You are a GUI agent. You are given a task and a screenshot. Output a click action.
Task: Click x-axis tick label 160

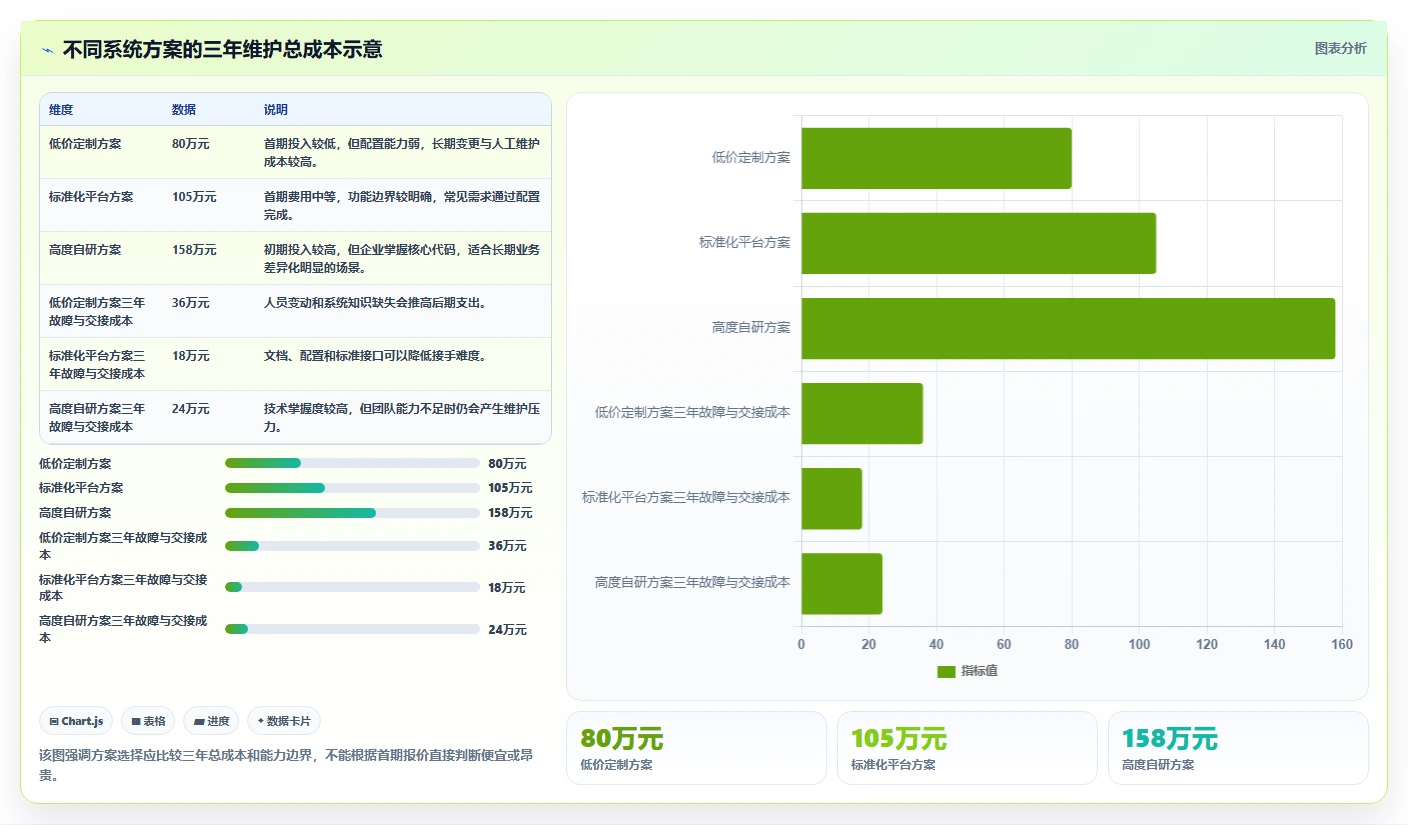[1342, 644]
